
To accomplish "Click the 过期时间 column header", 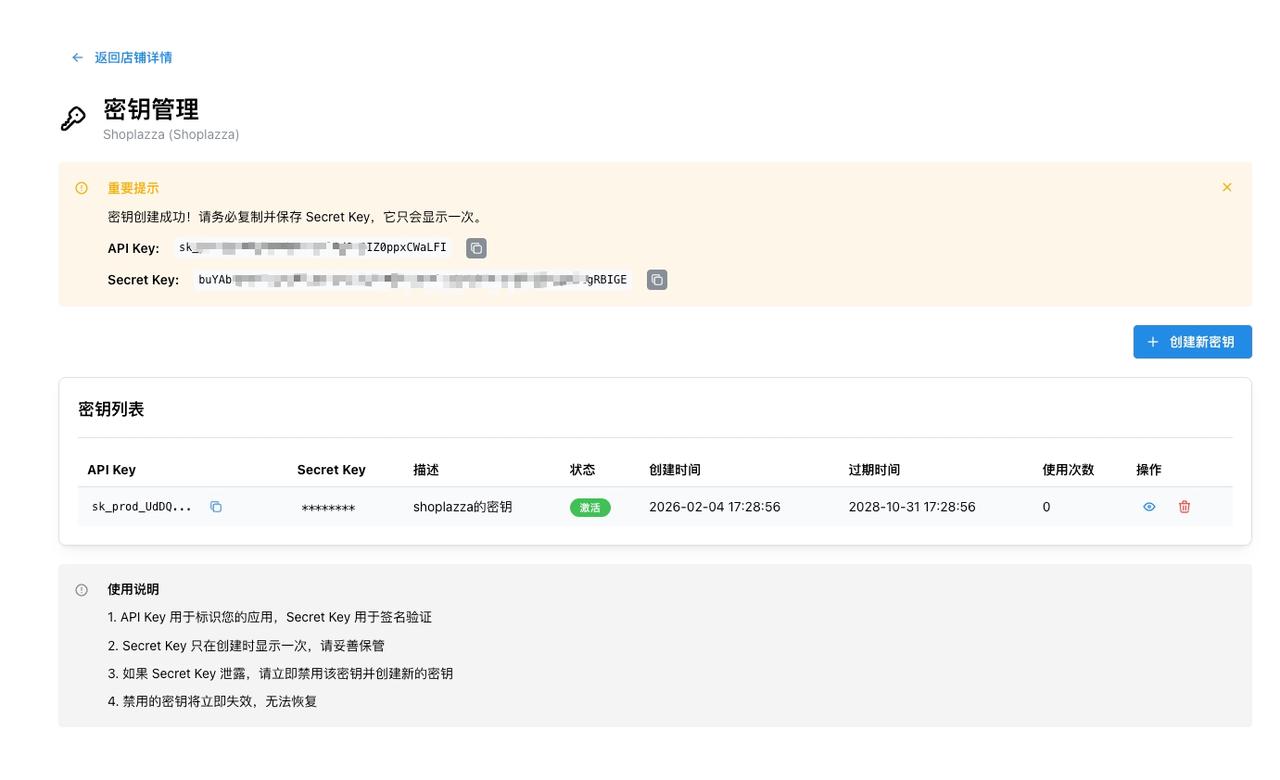I will click(874, 470).
